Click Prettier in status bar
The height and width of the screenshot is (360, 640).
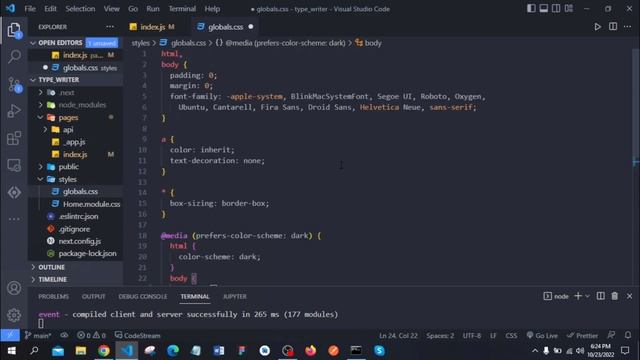[582, 336]
